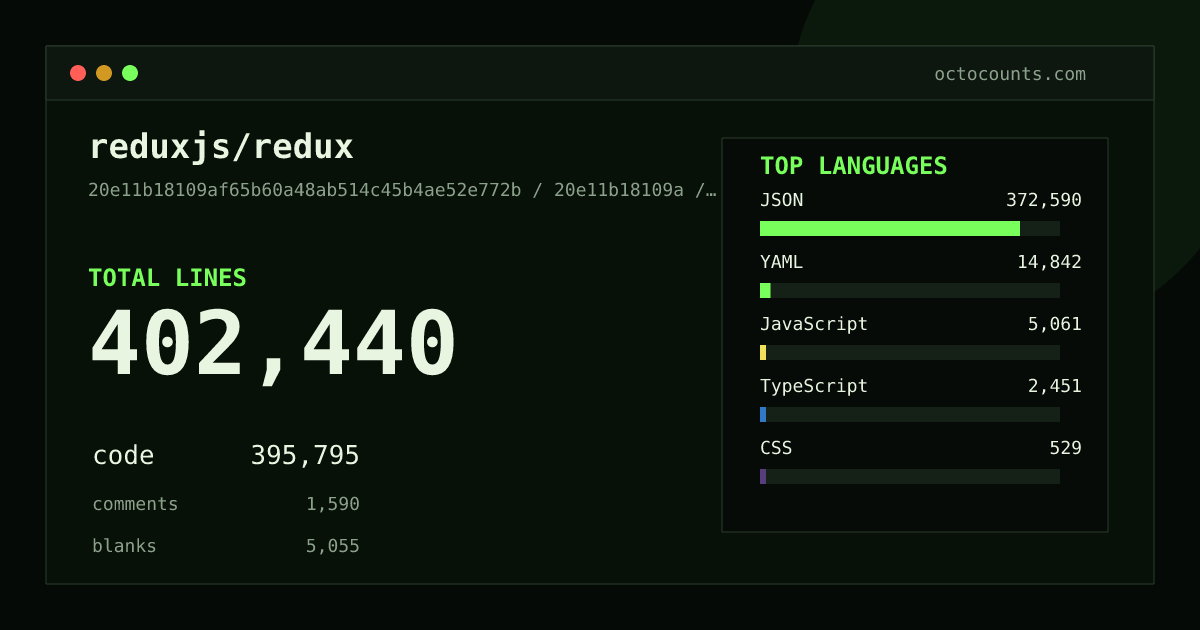Select the total 402,440 figure

pos(273,344)
